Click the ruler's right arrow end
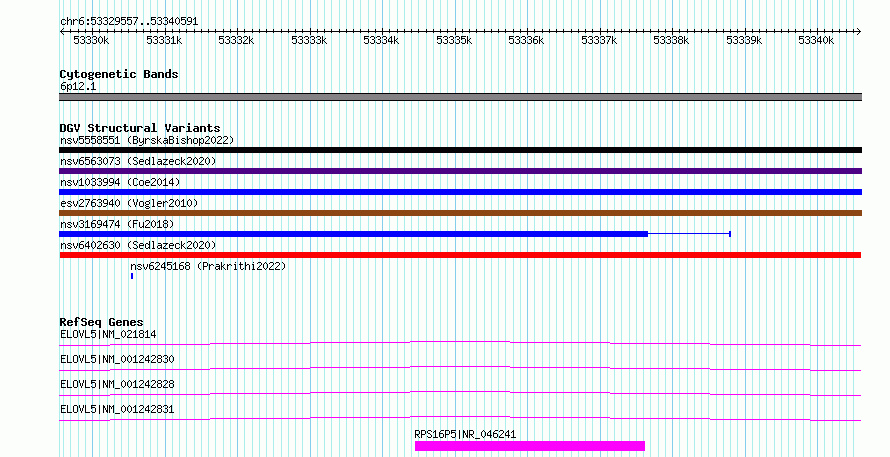 coord(859,32)
